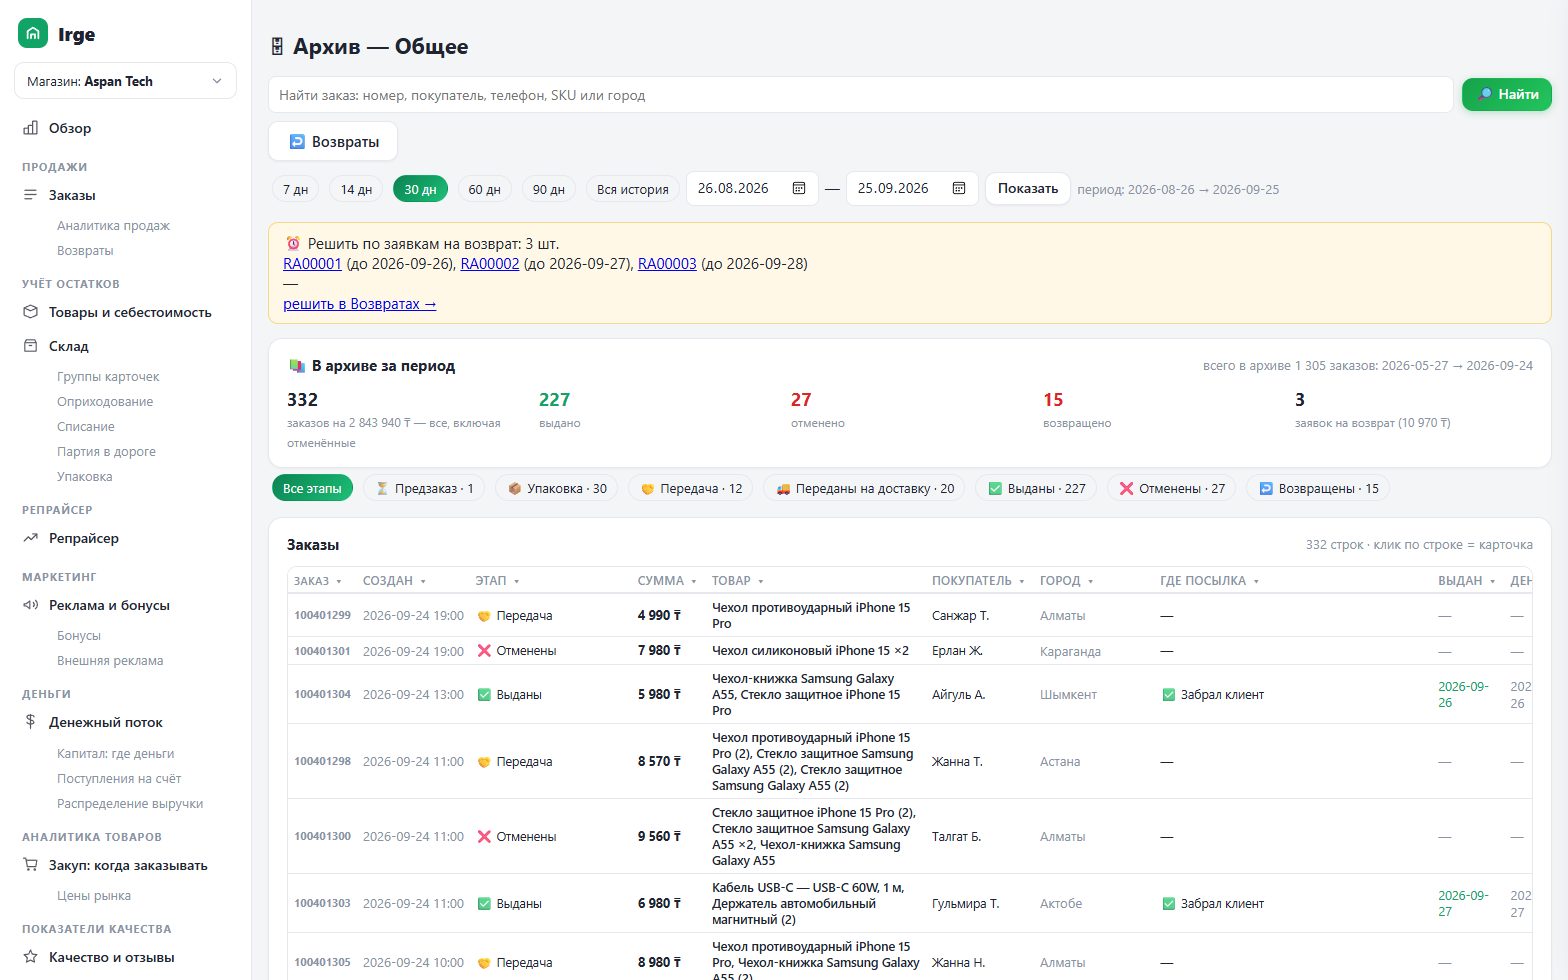
Task: Open the RA00001 return request link
Action: pos(312,264)
